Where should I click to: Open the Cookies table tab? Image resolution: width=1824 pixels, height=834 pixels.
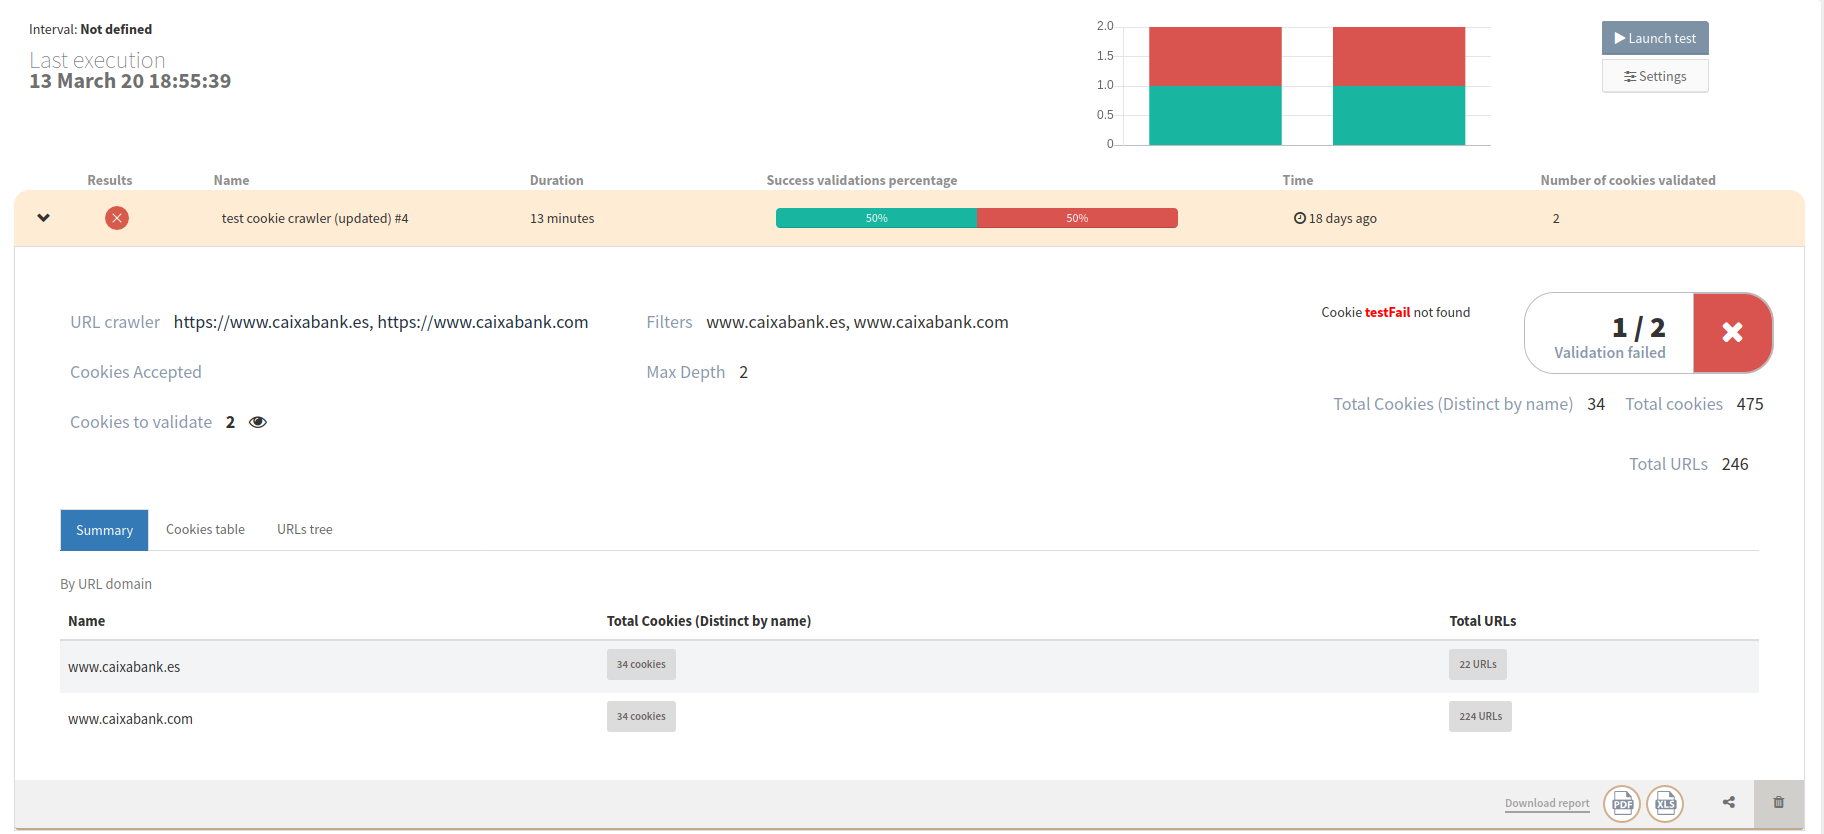click(x=205, y=530)
